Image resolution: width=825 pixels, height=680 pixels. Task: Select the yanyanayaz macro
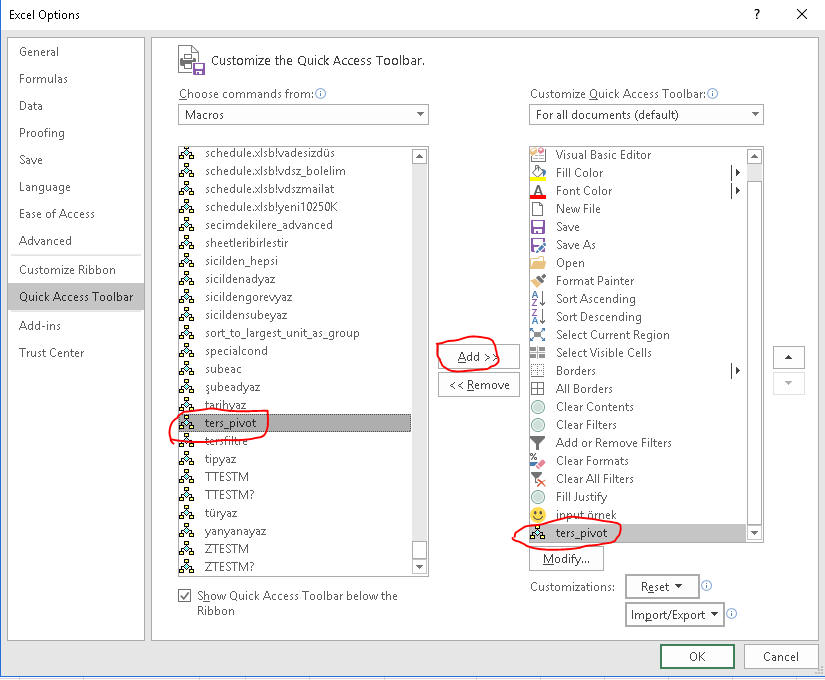click(x=295, y=531)
